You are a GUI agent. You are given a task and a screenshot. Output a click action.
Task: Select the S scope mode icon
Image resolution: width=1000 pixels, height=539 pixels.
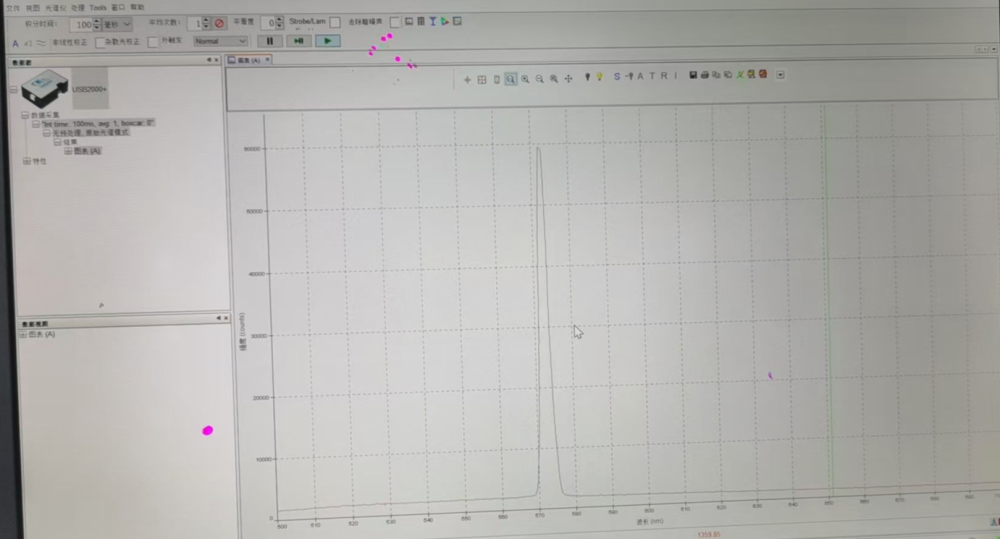tap(617, 77)
